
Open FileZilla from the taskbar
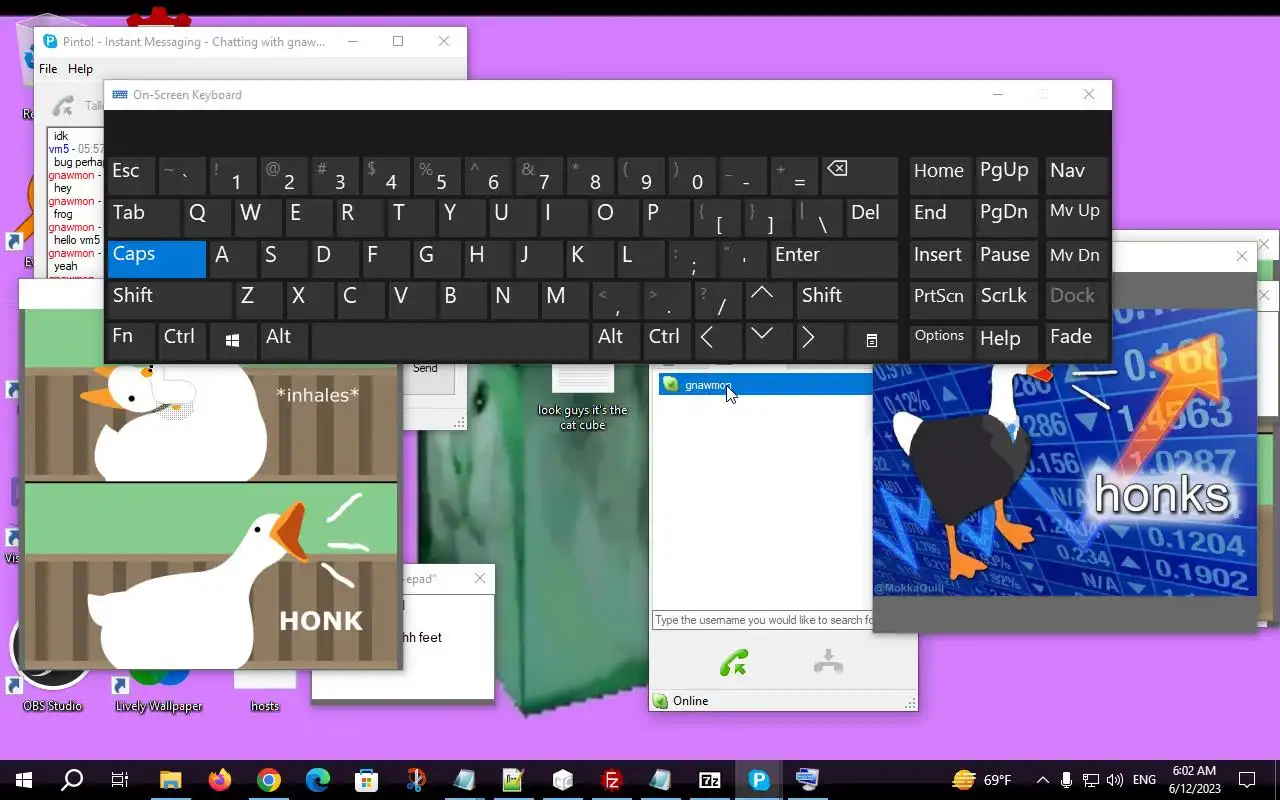point(612,780)
